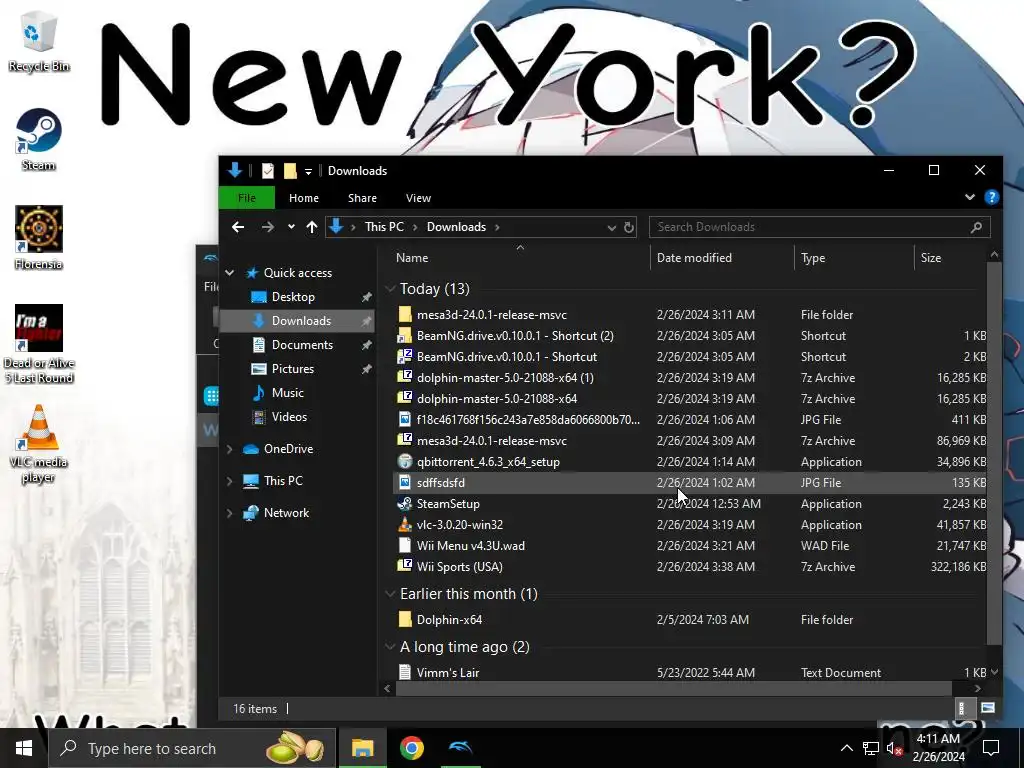The image size is (1024, 768).
Task: Select the Wii Sports (USA) archive
Action: click(x=460, y=567)
